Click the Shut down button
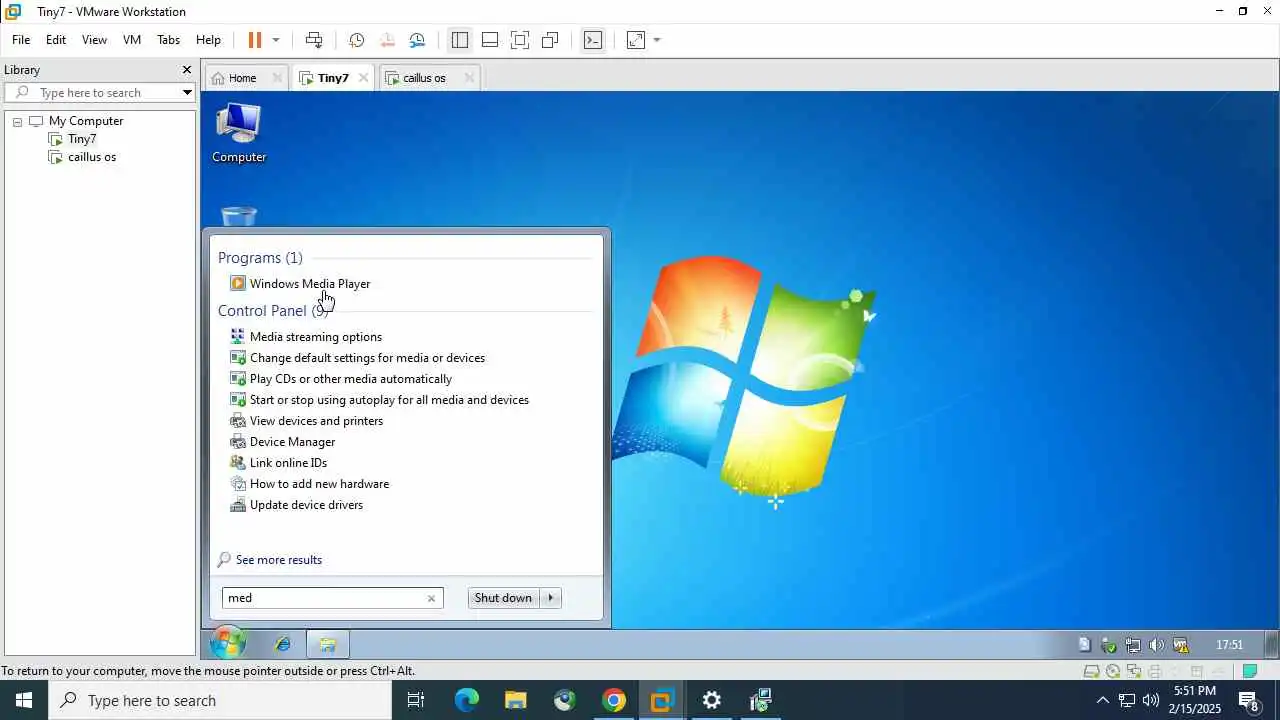 (504, 598)
